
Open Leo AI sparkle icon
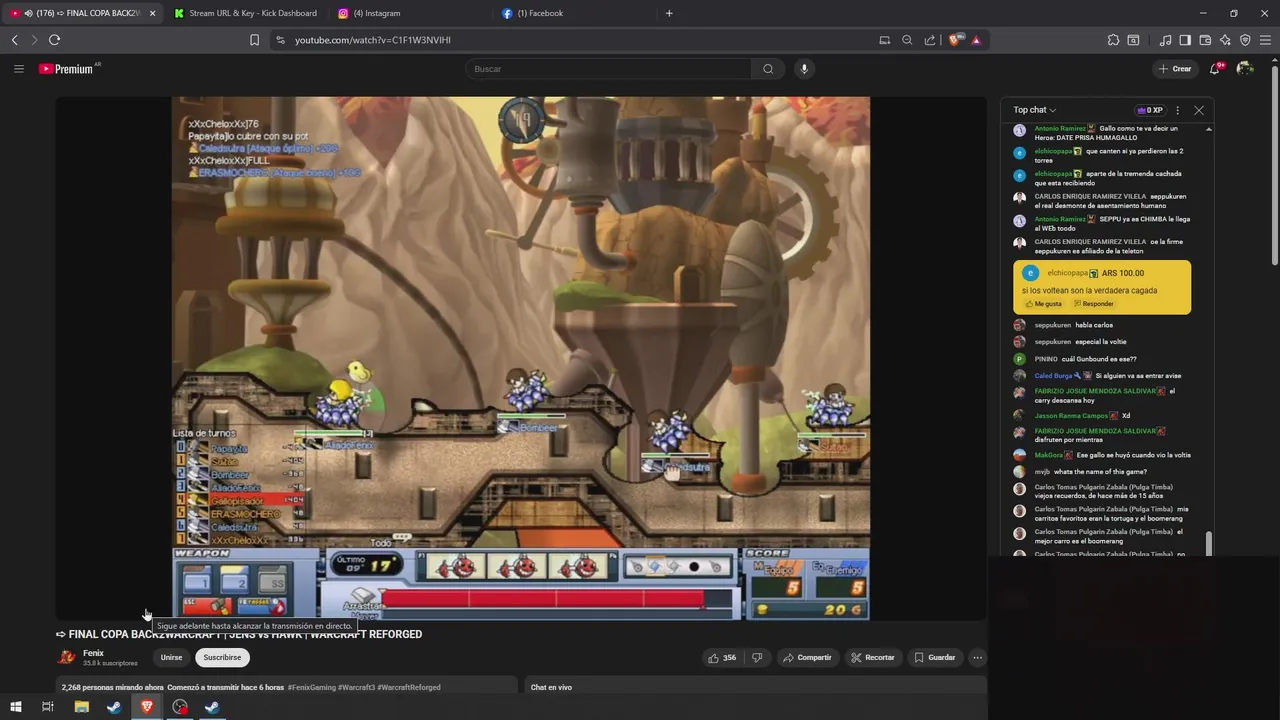point(1225,40)
